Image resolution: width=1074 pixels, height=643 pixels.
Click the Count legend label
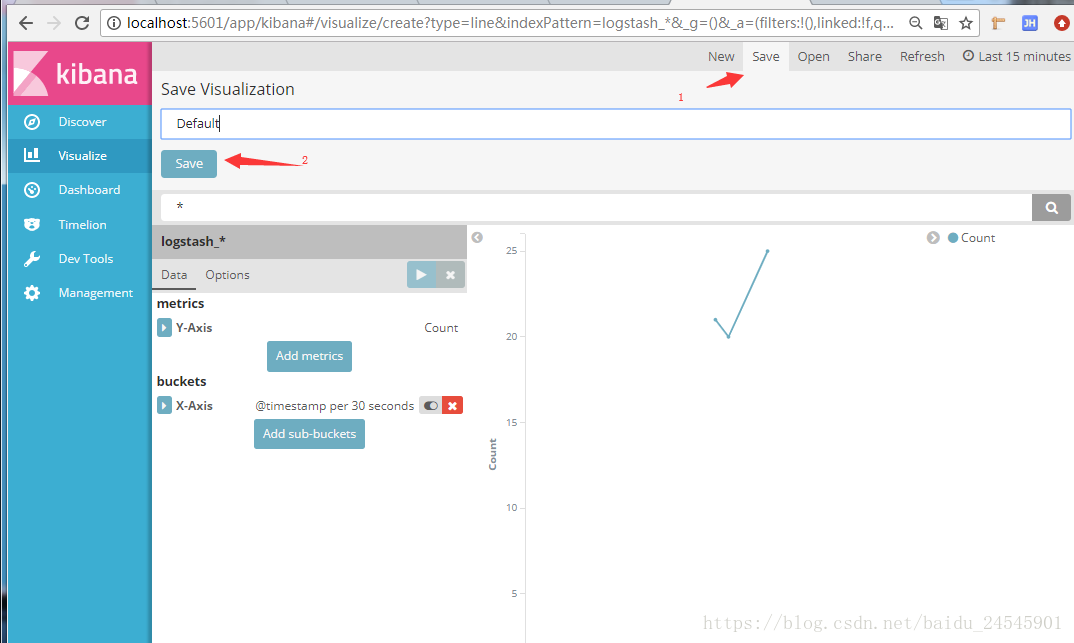point(977,238)
